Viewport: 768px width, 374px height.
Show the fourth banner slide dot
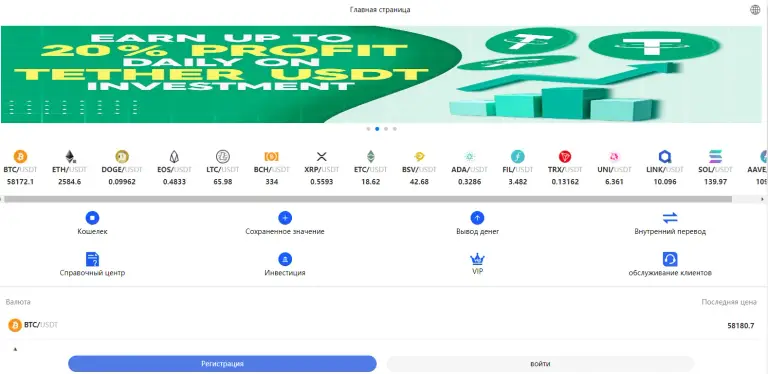(395, 129)
